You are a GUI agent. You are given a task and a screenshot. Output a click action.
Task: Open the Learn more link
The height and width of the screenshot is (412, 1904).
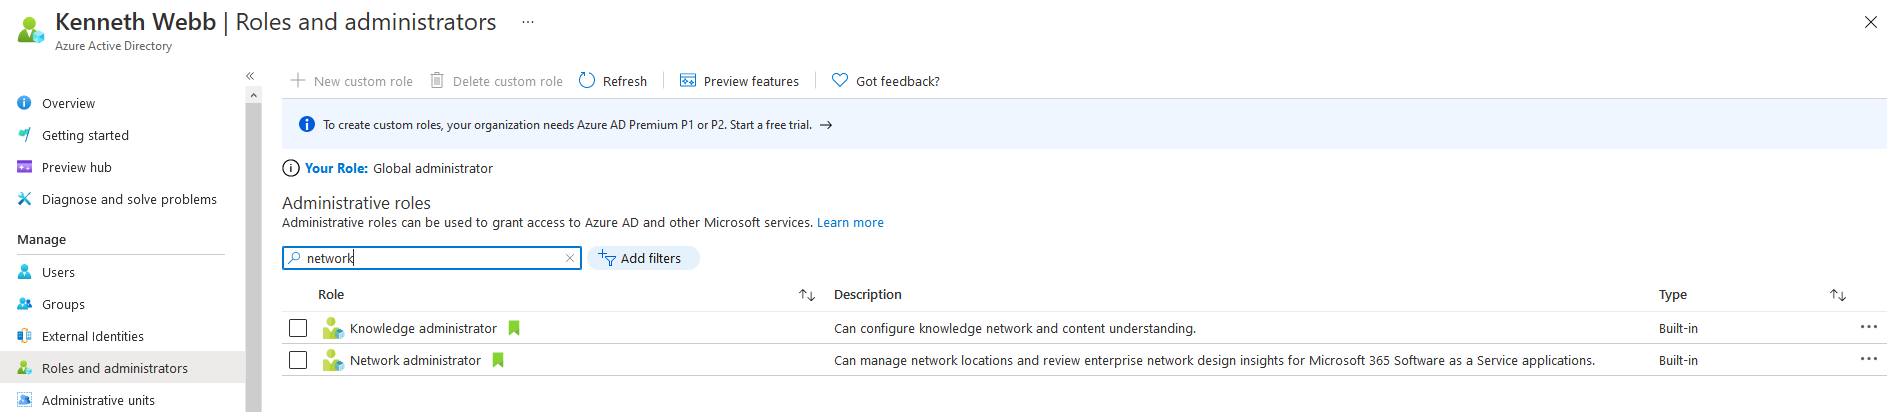[x=850, y=222]
